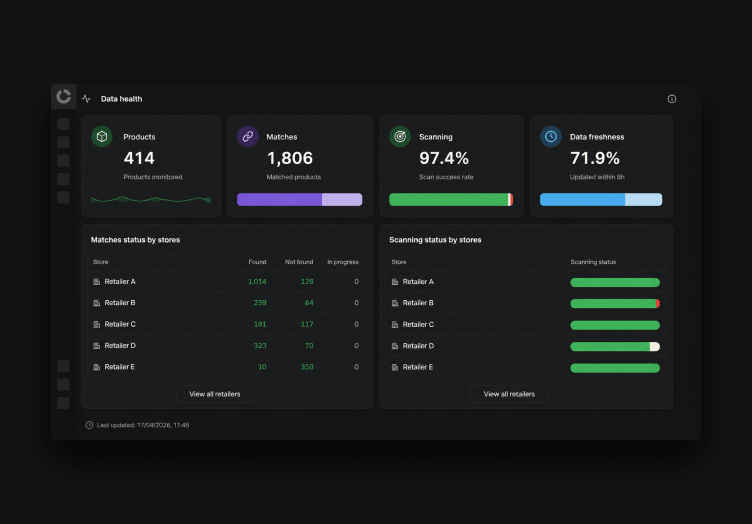Select the first sidebar menu placeholder
752x524 pixels.
pyautogui.click(x=63, y=124)
